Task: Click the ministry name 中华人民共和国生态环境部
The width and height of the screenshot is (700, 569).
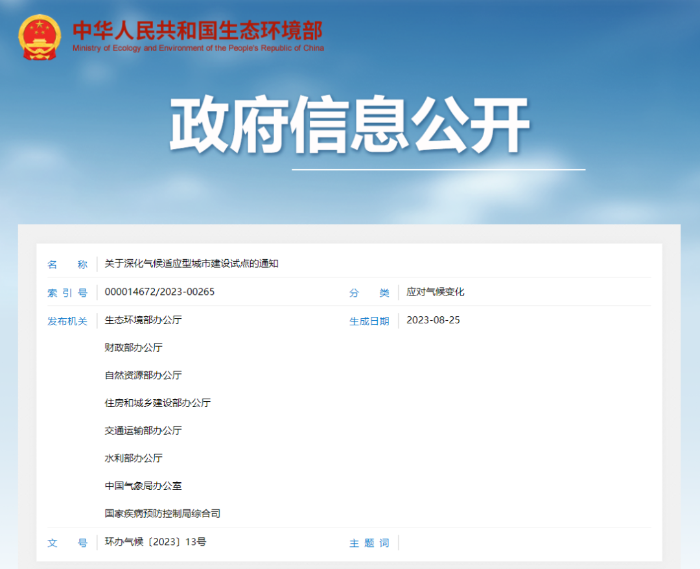Action: coord(197,27)
